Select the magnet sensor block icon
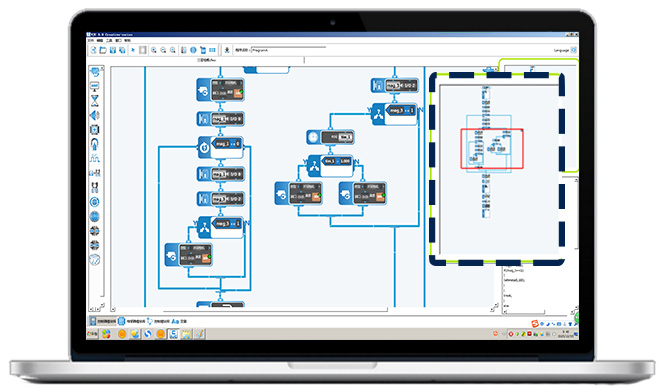This screenshot has height=391, width=663. (95, 144)
